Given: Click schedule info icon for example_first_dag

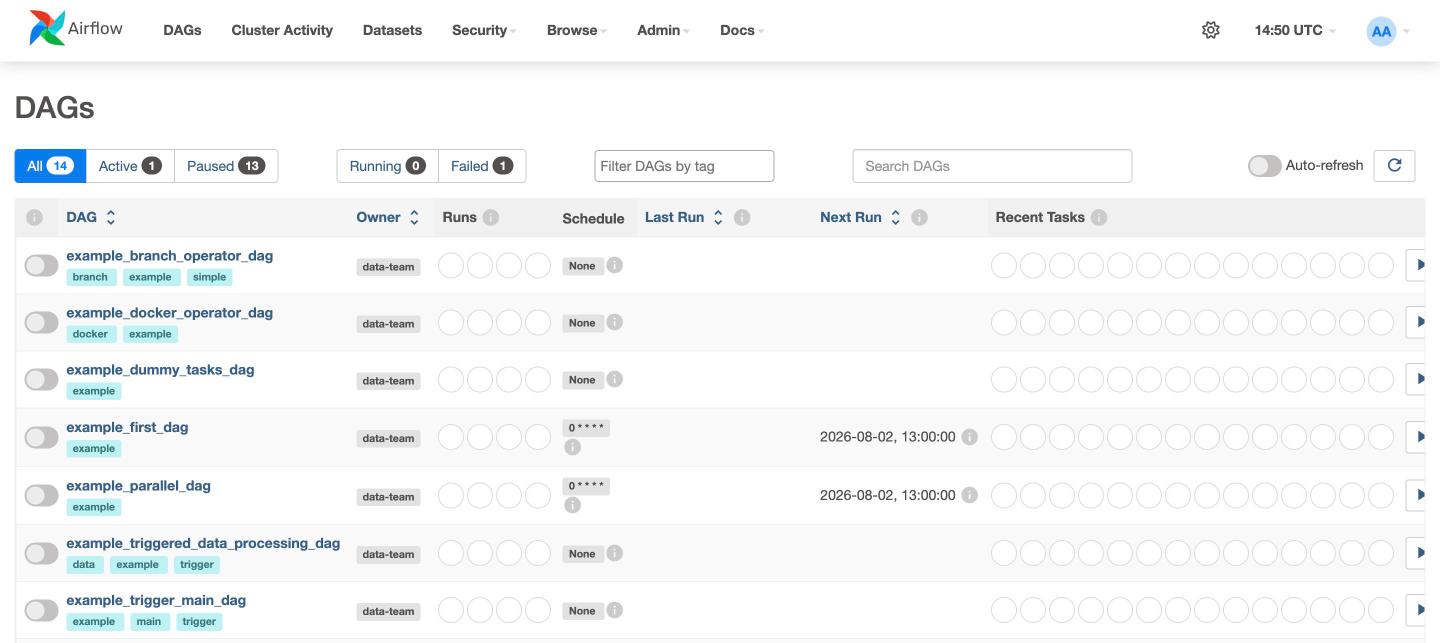Looking at the screenshot, I should click(572, 447).
